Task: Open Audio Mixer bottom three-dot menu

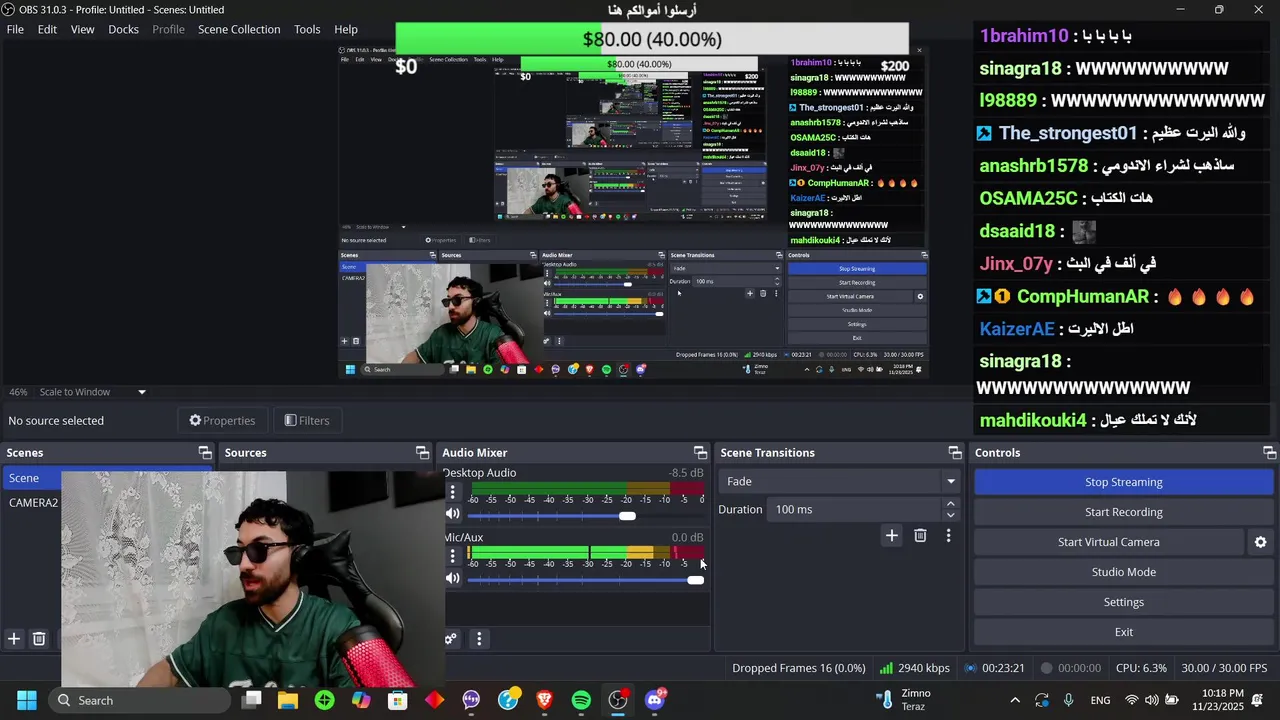Action: tap(479, 639)
